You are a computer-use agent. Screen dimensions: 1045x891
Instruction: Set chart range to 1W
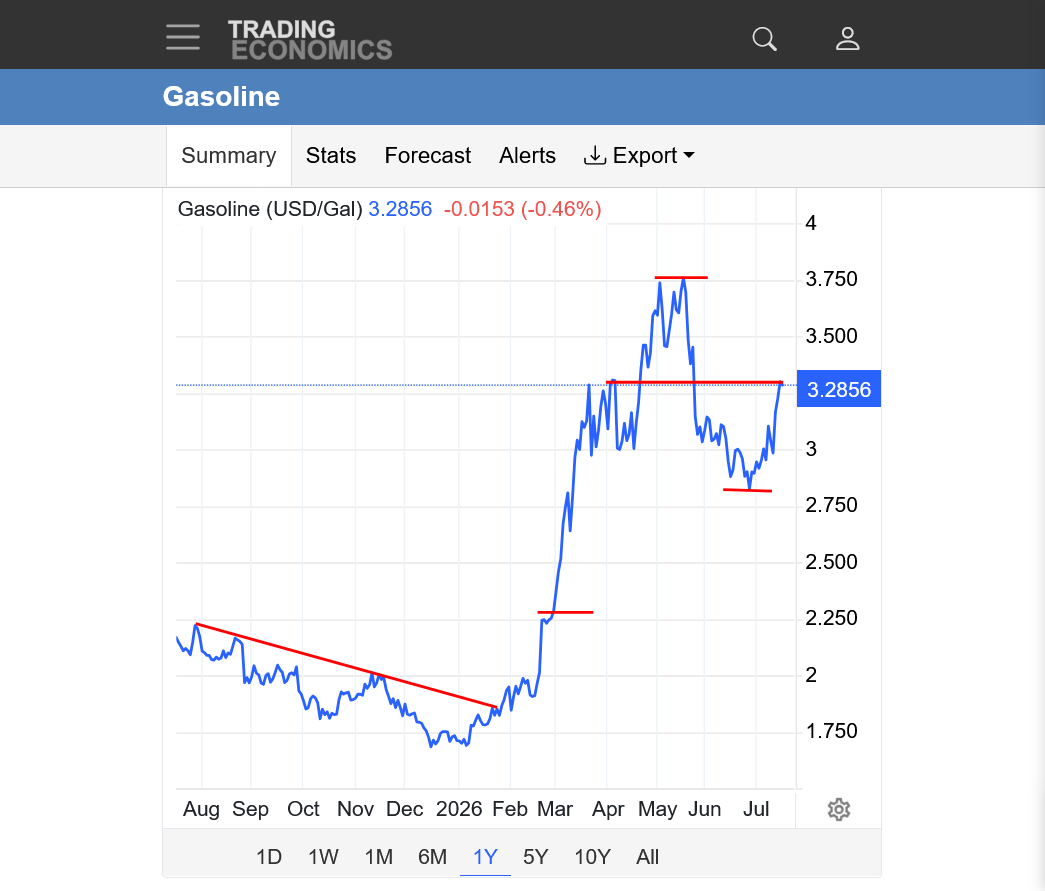point(323,856)
